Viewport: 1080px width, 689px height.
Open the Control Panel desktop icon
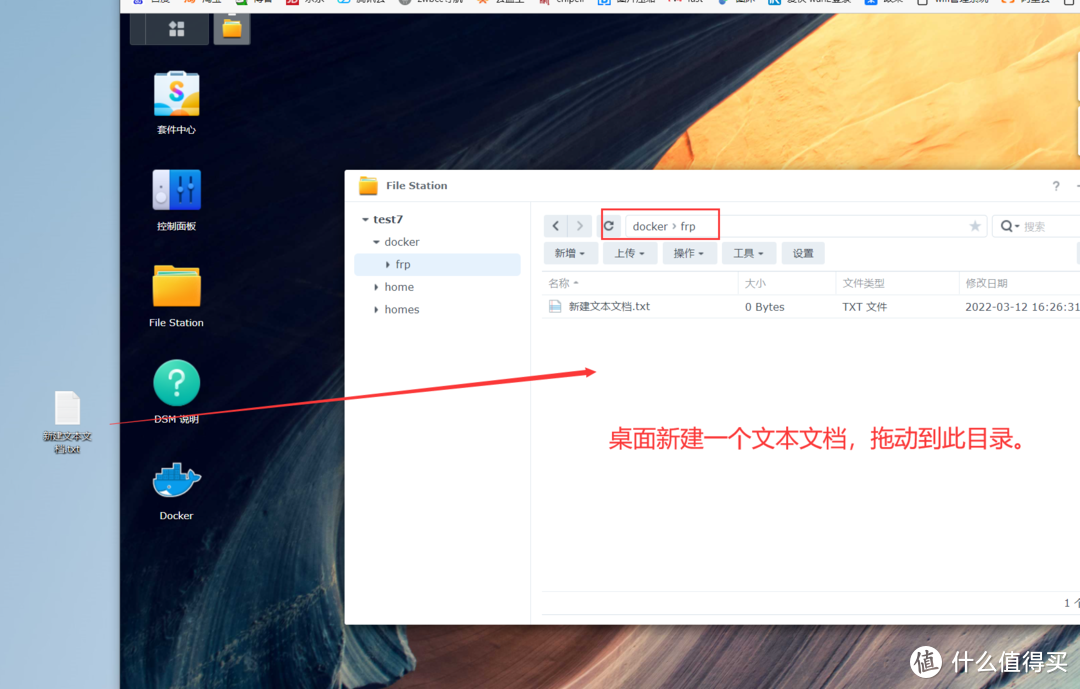176,190
